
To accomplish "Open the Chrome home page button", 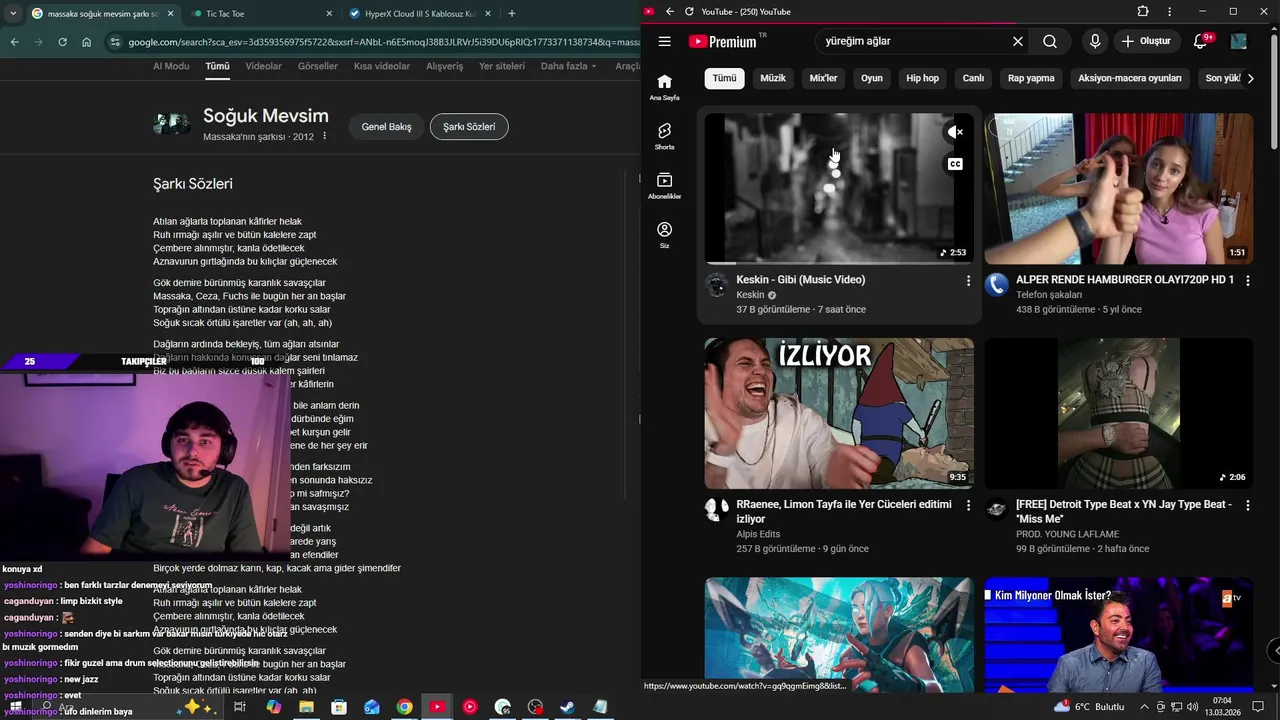I will click(86, 42).
